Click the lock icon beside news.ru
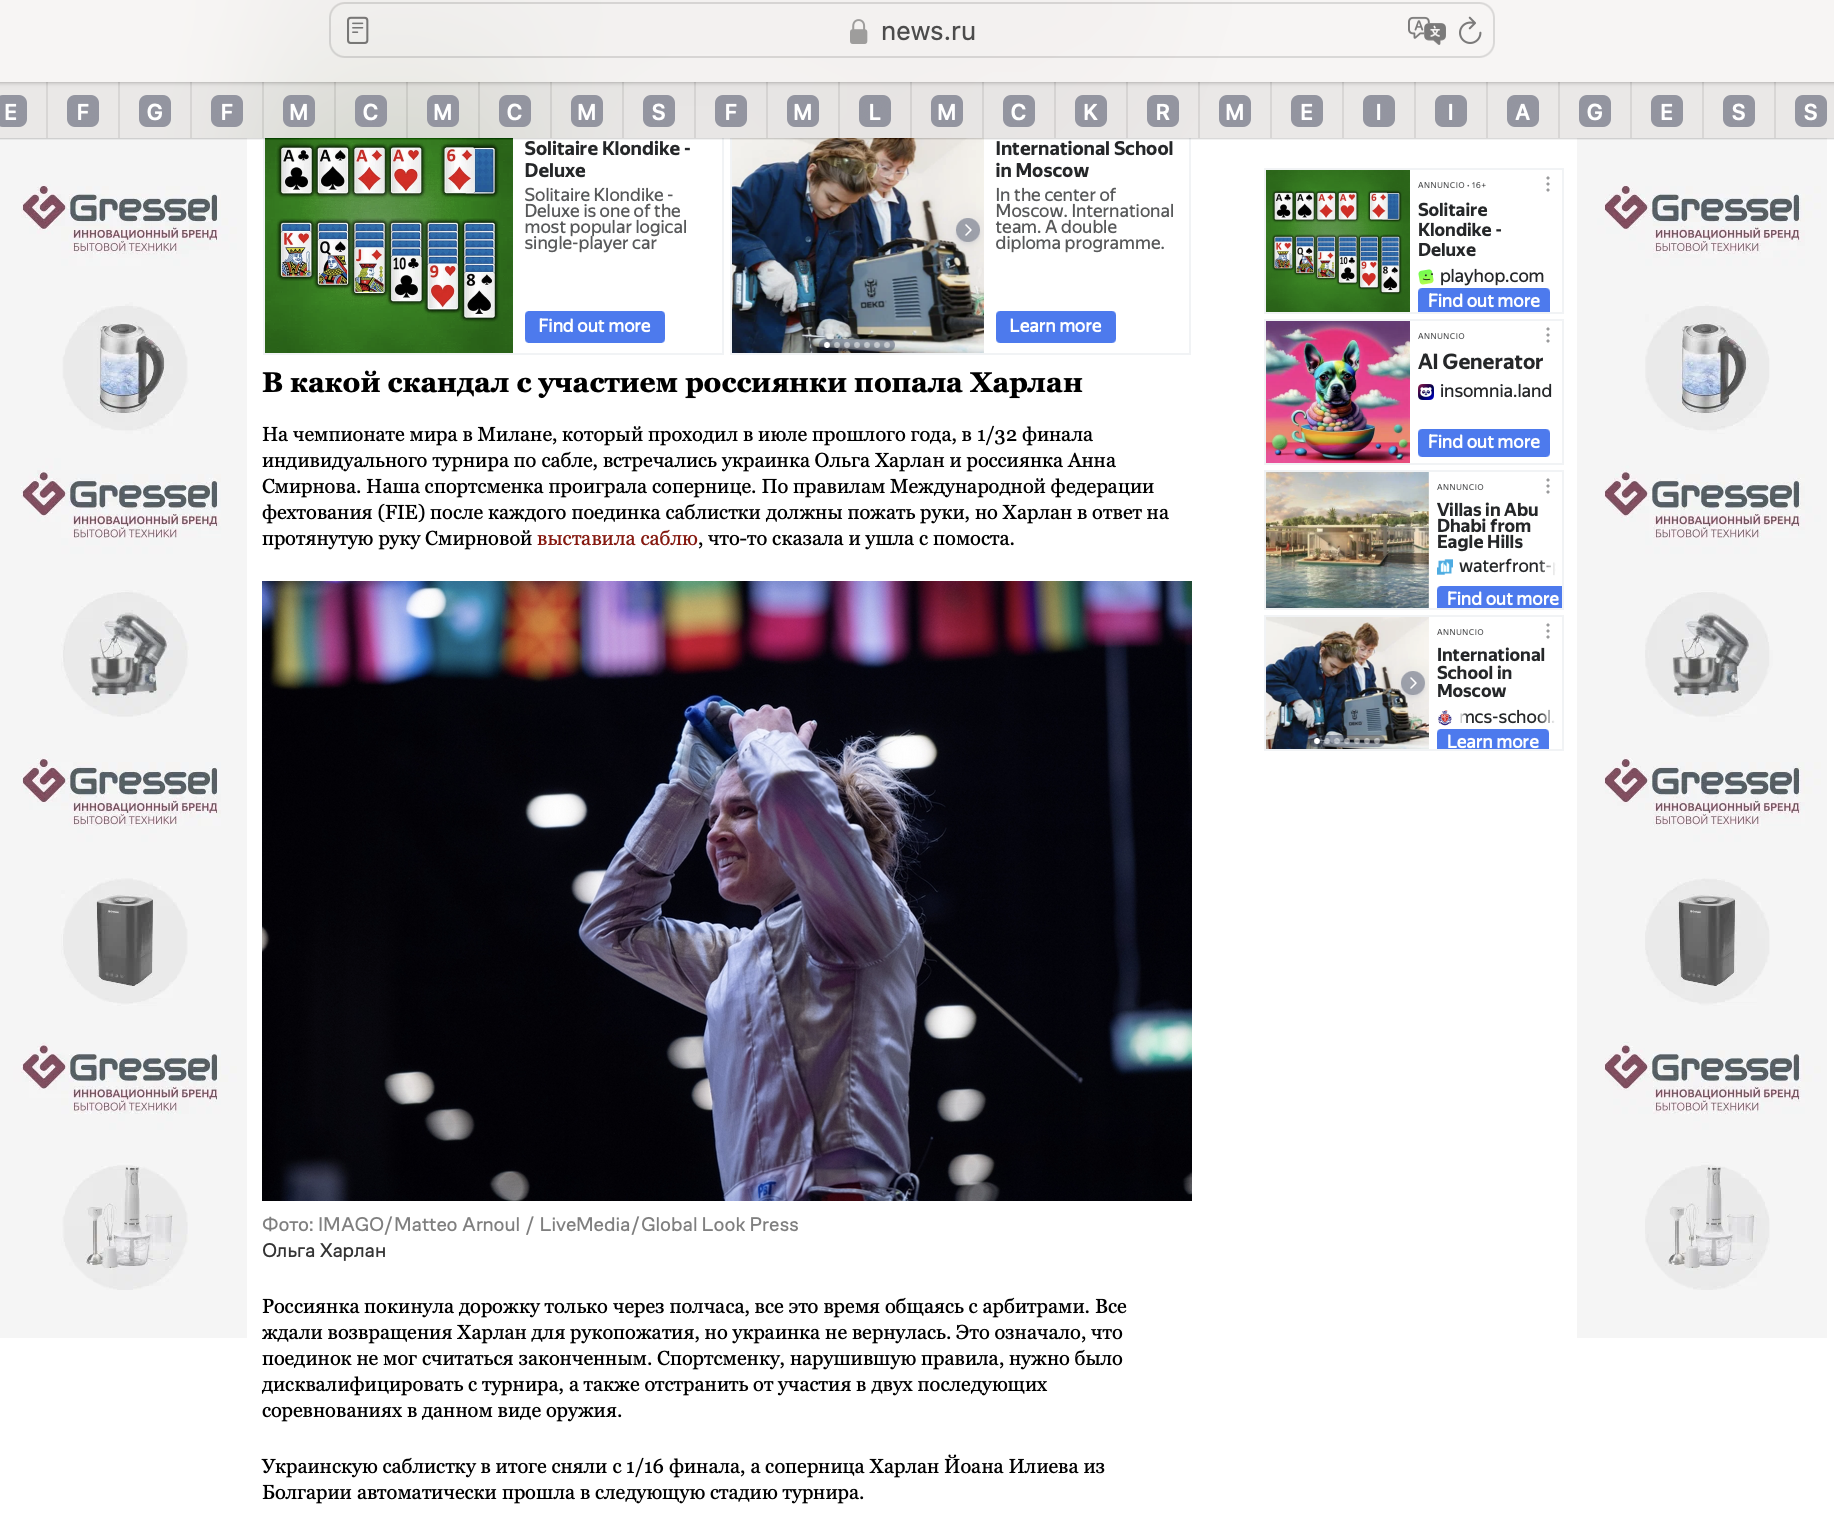The height and width of the screenshot is (1527, 1834). (x=857, y=32)
